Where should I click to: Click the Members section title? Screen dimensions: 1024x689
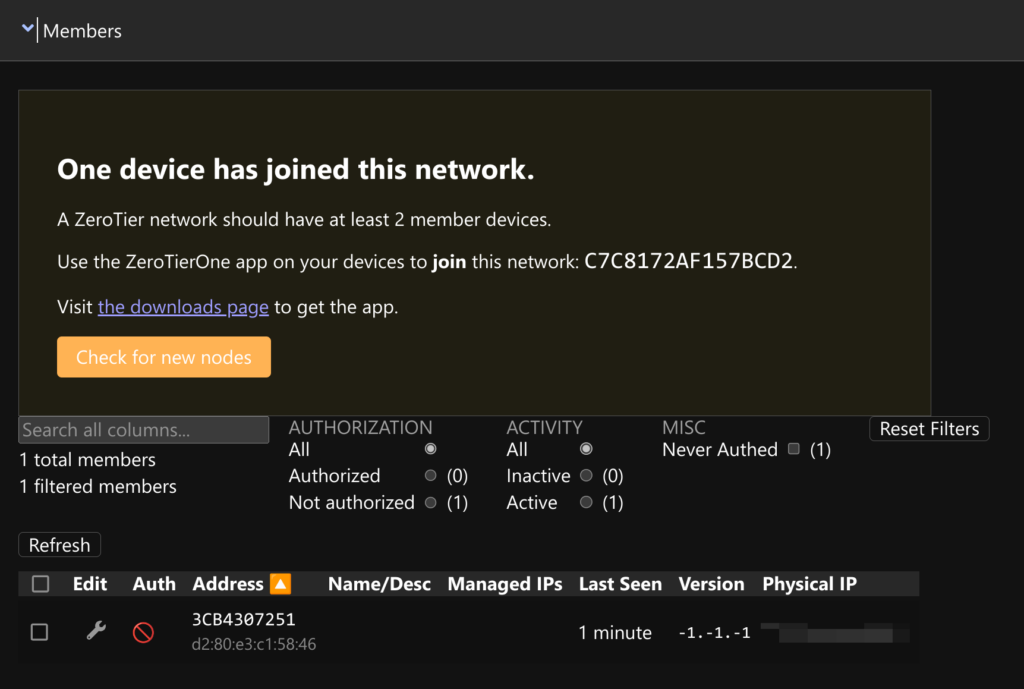(82, 31)
